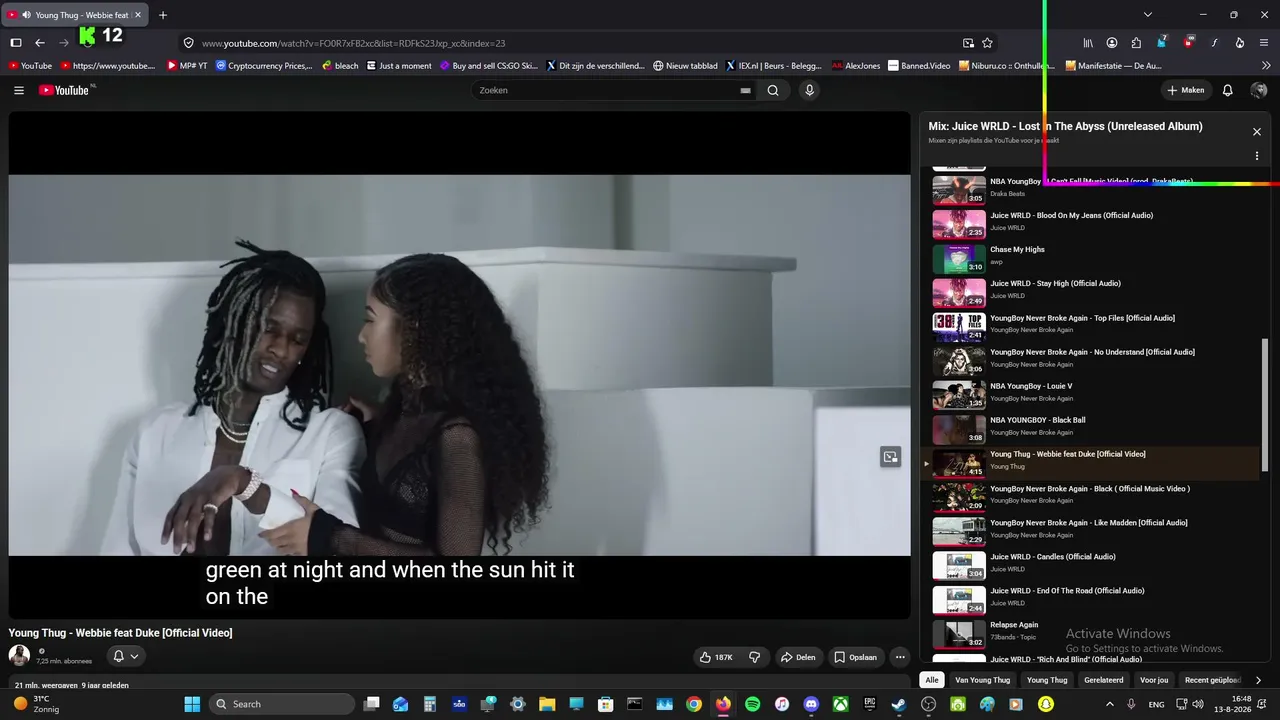This screenshot has width=1280, height=720.
Task: Open the on-screen keyboard in search box
Action: (x=745, y=90)
